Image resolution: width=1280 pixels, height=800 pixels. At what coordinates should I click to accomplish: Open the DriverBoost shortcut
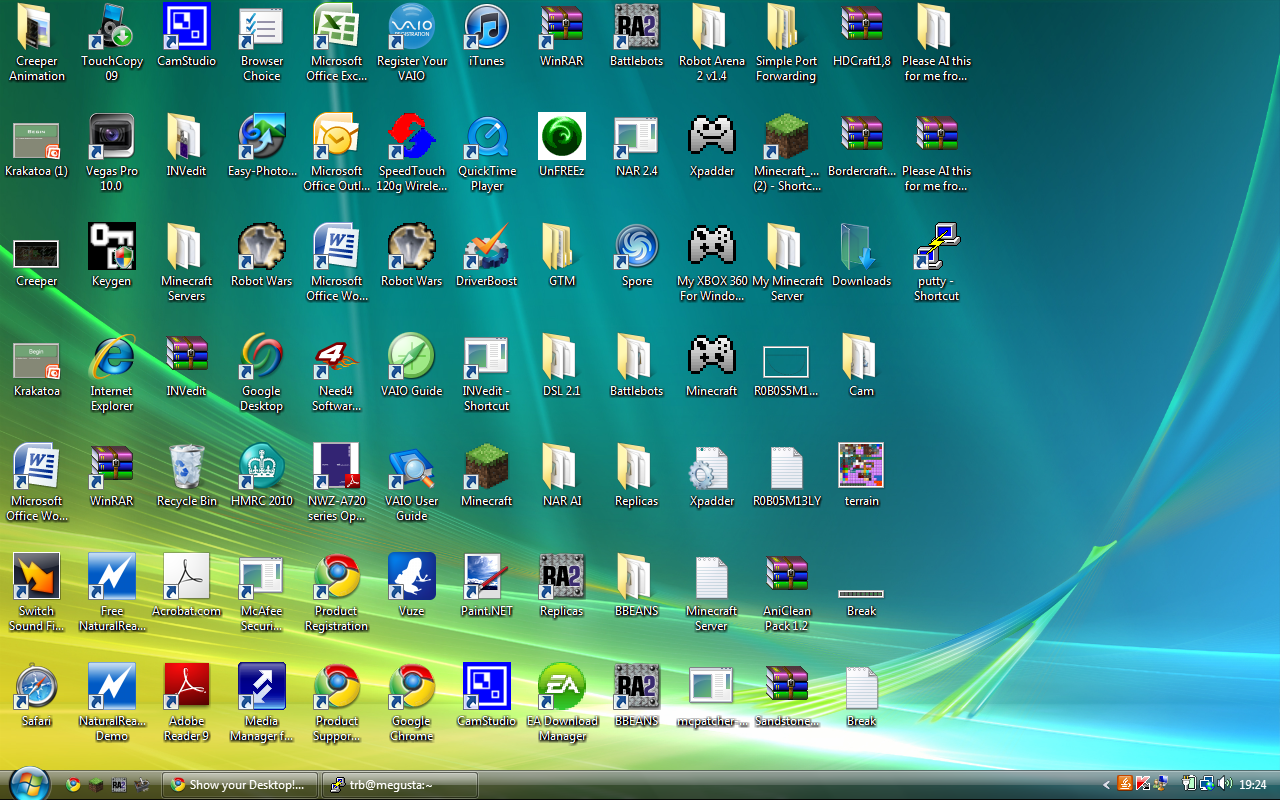tap(487, 247)
